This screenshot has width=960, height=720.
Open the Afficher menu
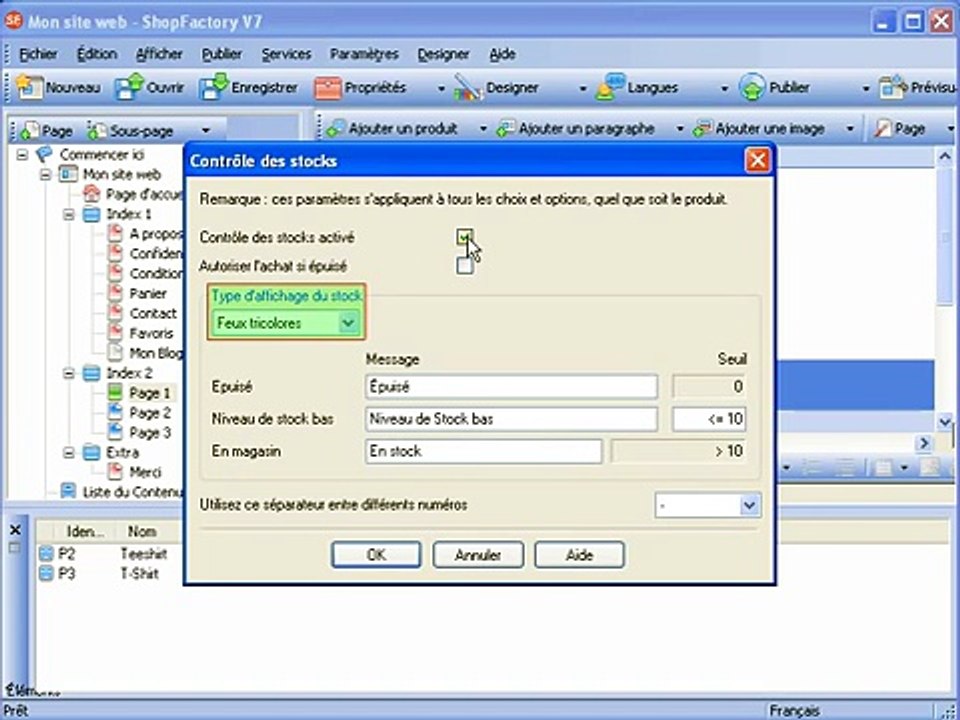point(159,54)
